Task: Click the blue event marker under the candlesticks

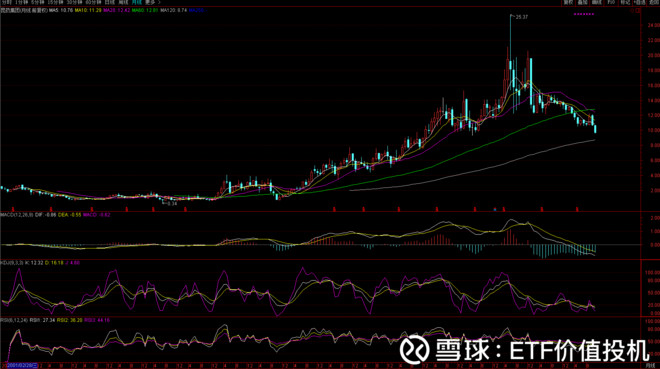Action: 495,210
